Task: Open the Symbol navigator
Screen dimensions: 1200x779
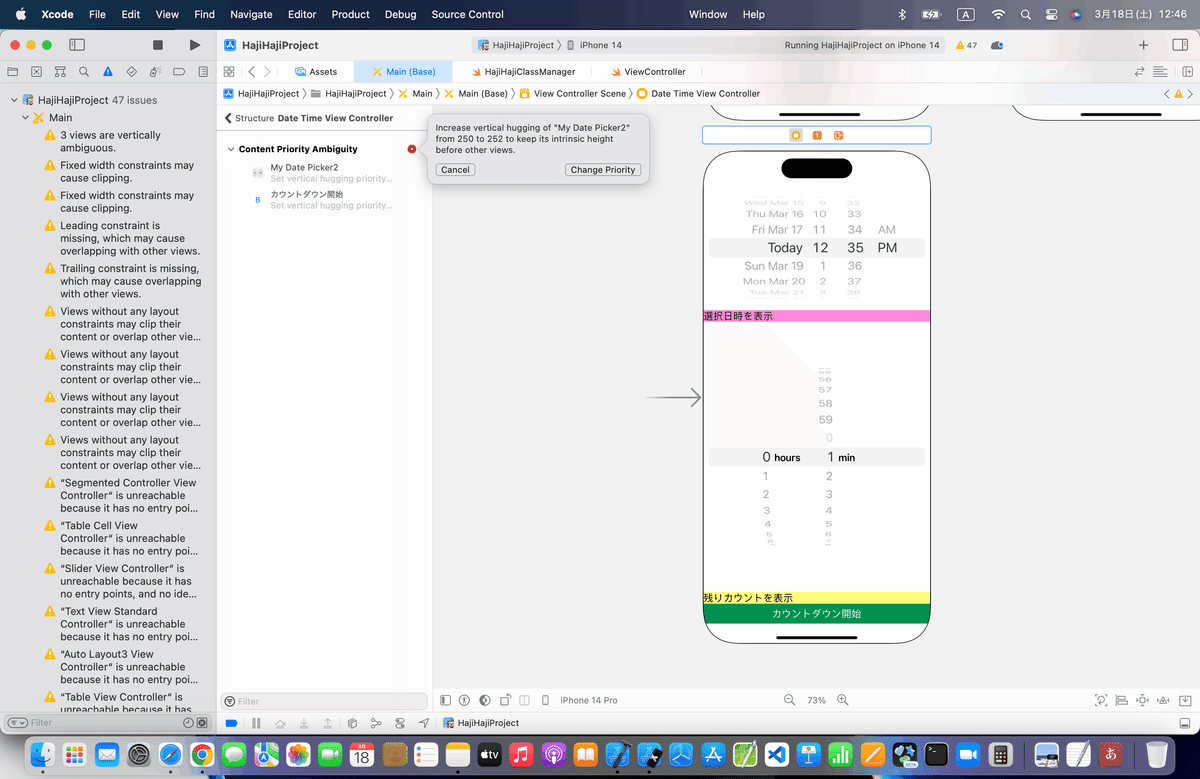Action: pyautogui.click(x=60, y=72)
